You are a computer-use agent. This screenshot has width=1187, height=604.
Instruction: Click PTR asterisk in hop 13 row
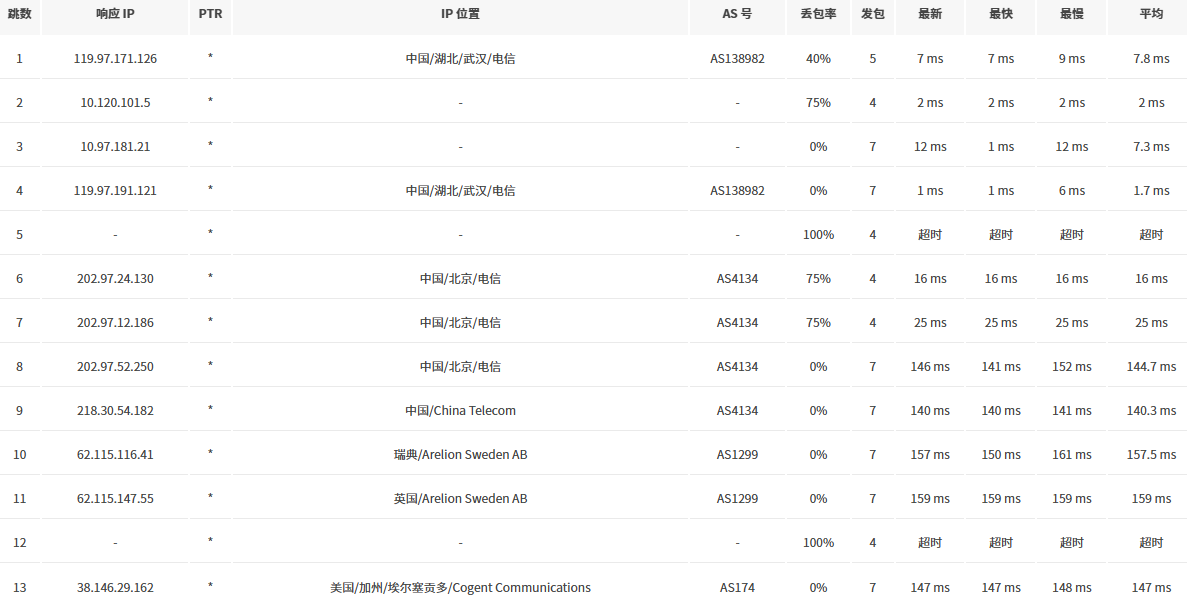[x=210, y=586]
